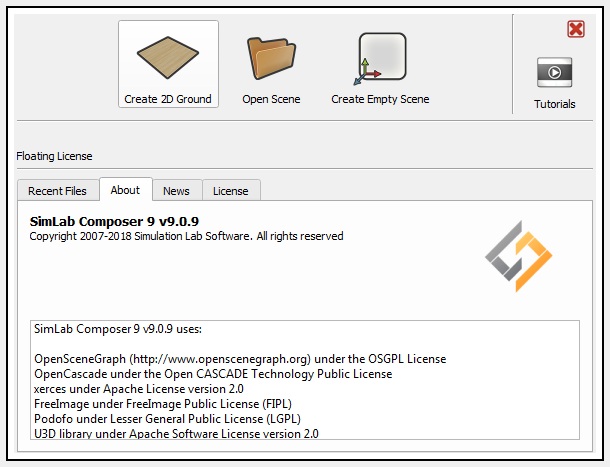The width and height of the screenshot is (610, 467).
Task: Open the Tutorials video icon
Action: coord(554,73)
